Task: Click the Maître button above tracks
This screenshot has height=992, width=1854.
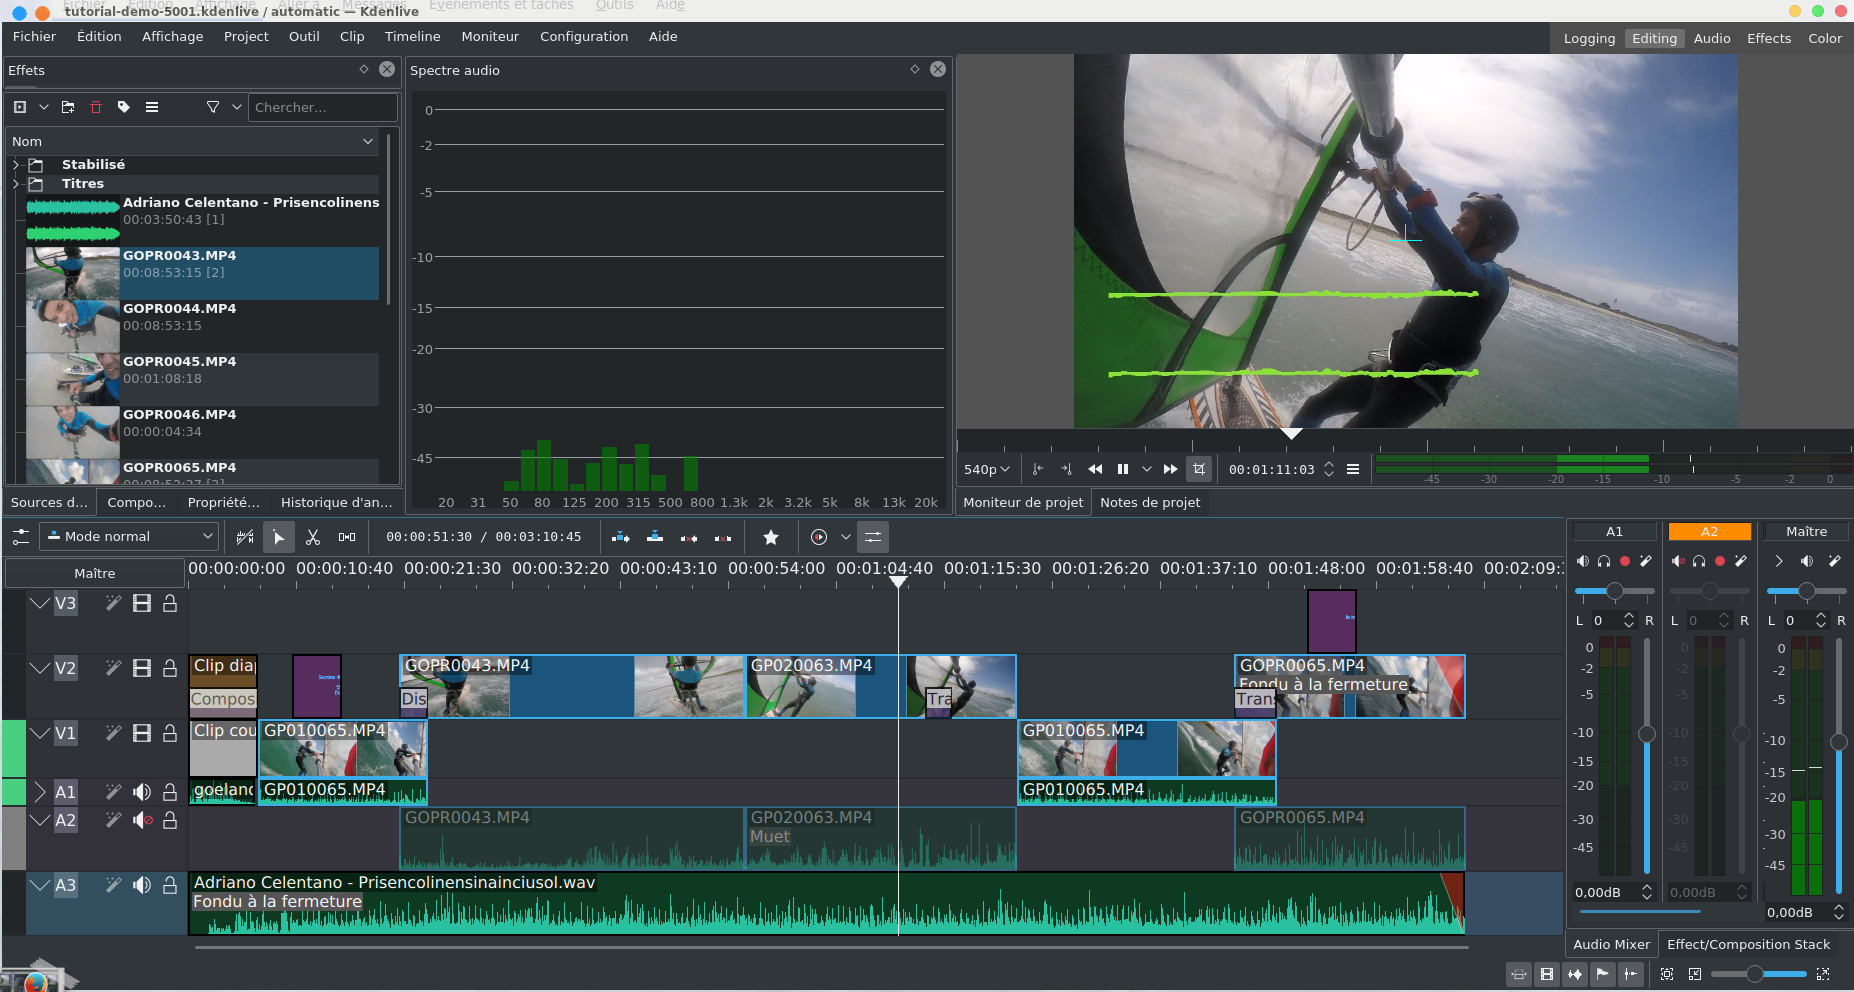Action: (95, 574)
